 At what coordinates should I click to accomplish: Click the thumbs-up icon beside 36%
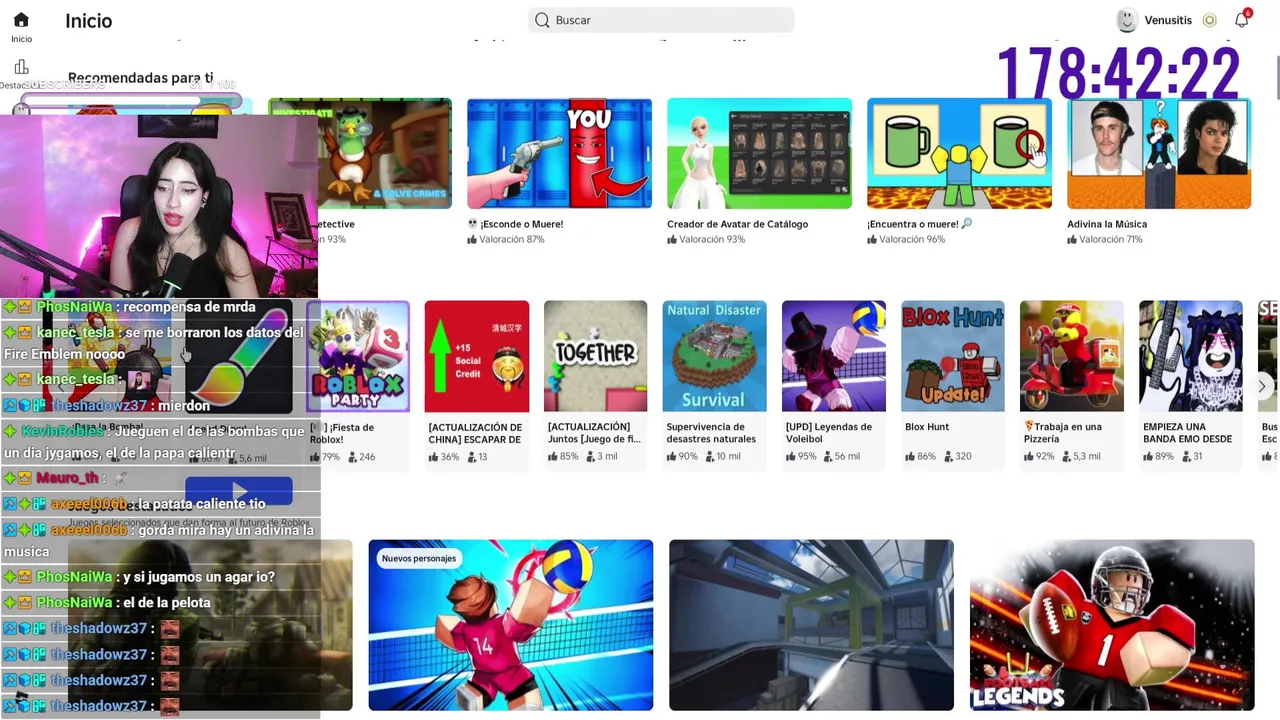coord(434,457)
